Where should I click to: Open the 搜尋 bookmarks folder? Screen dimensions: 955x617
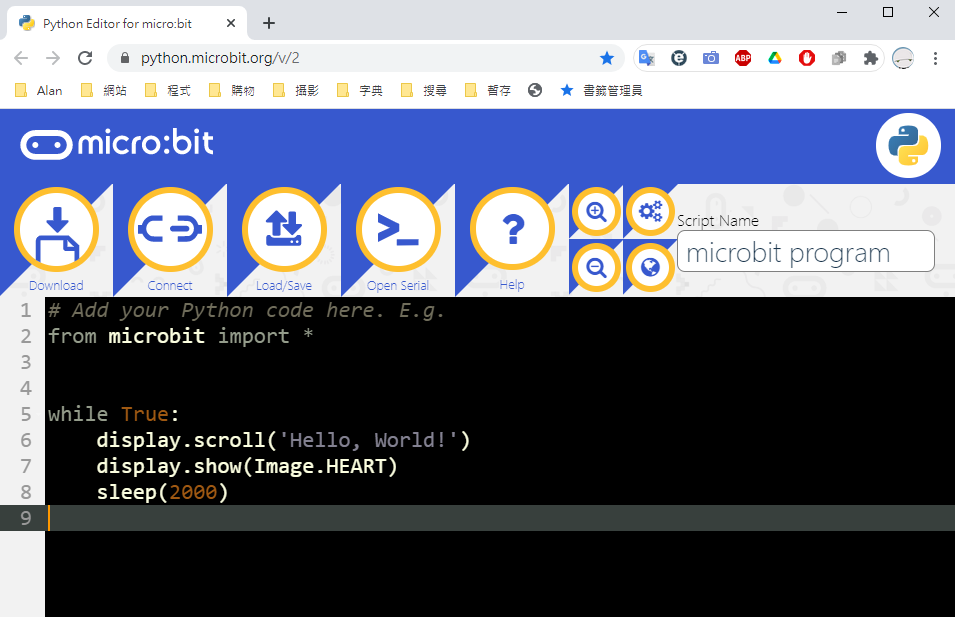click(x=423, y=91)
